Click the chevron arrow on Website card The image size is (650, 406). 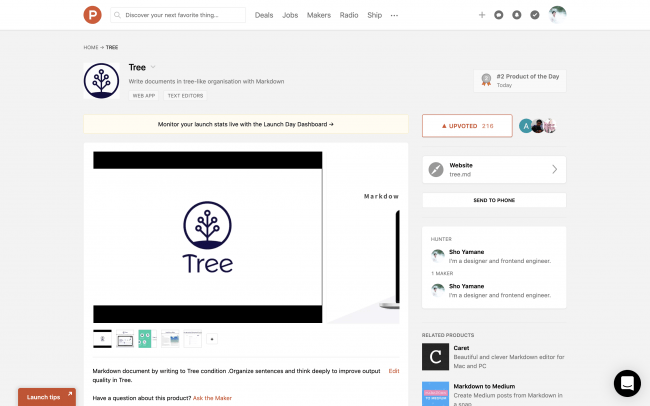pyautogui.click(x=555, y=169)
